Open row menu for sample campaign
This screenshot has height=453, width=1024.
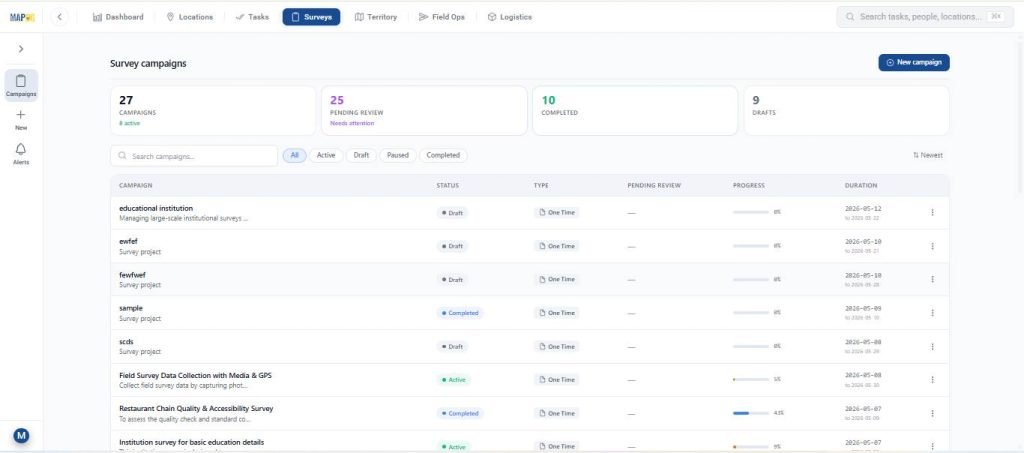point(932,313)
